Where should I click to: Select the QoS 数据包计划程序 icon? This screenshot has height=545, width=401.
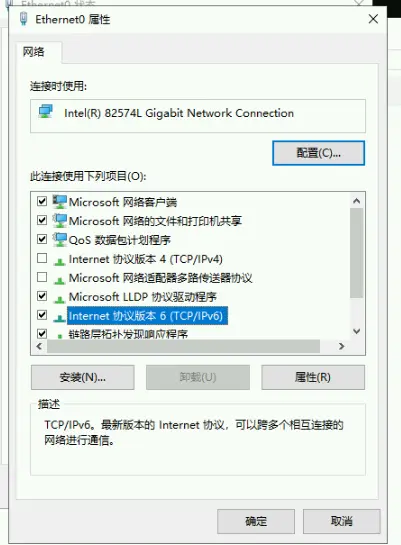click(59, 239)
